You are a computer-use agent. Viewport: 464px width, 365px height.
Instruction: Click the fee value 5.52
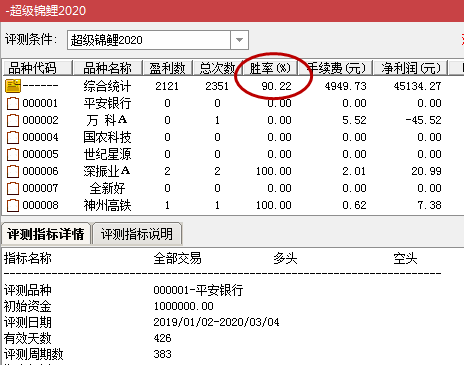coord(354,120)
